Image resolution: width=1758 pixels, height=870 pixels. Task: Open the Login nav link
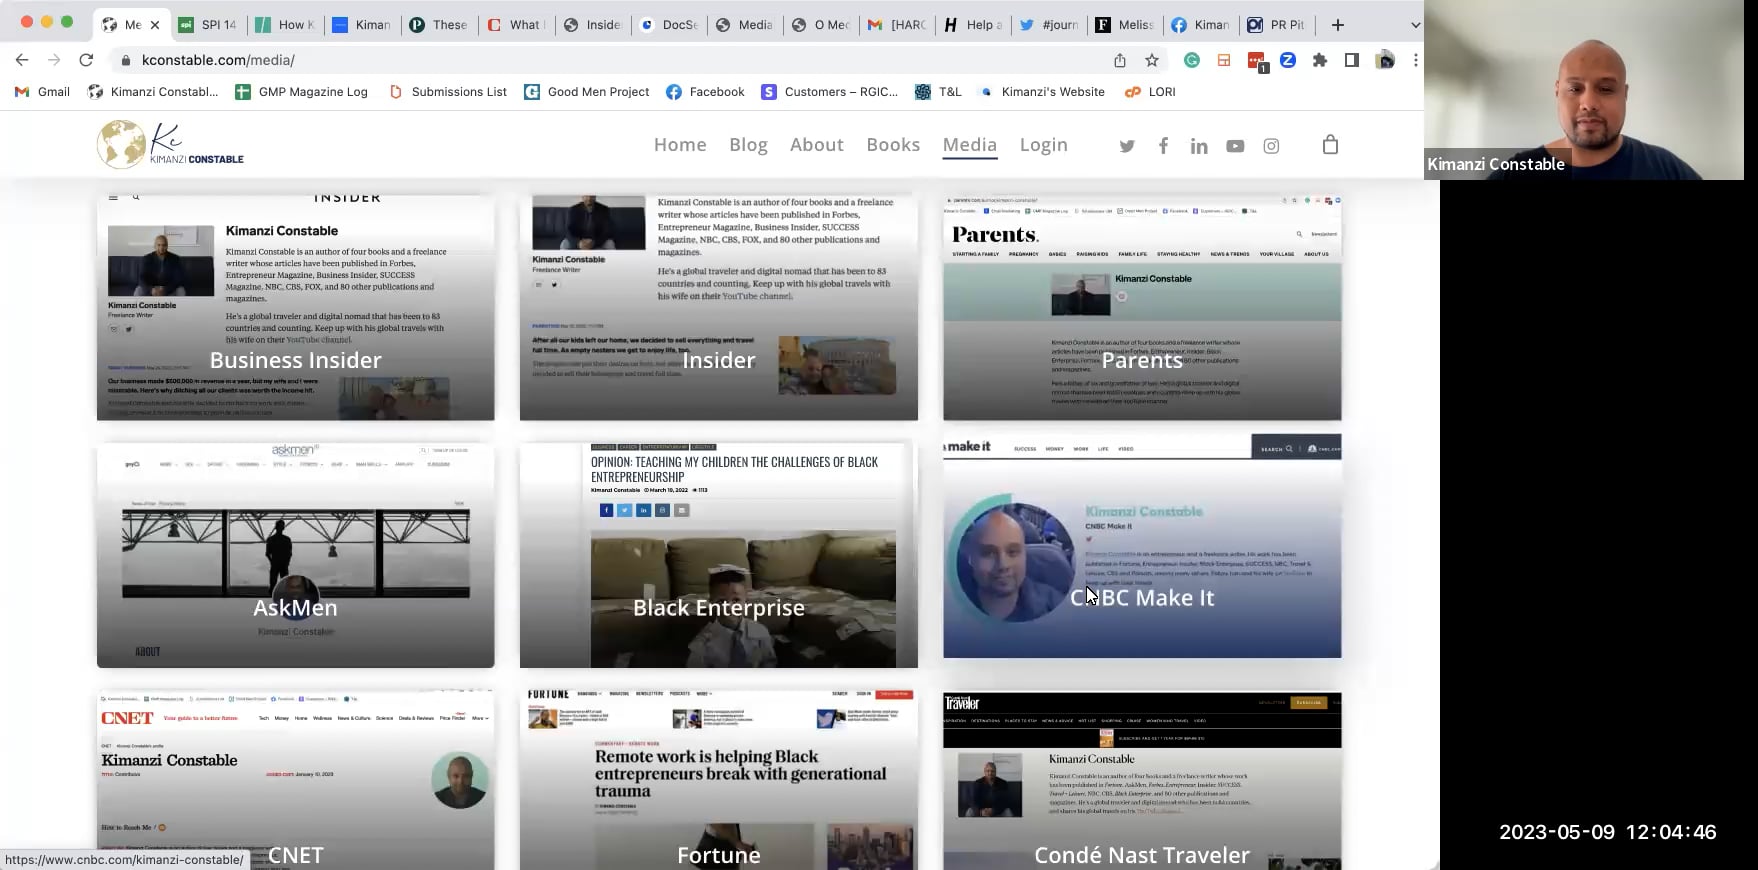coord(1044,145)
